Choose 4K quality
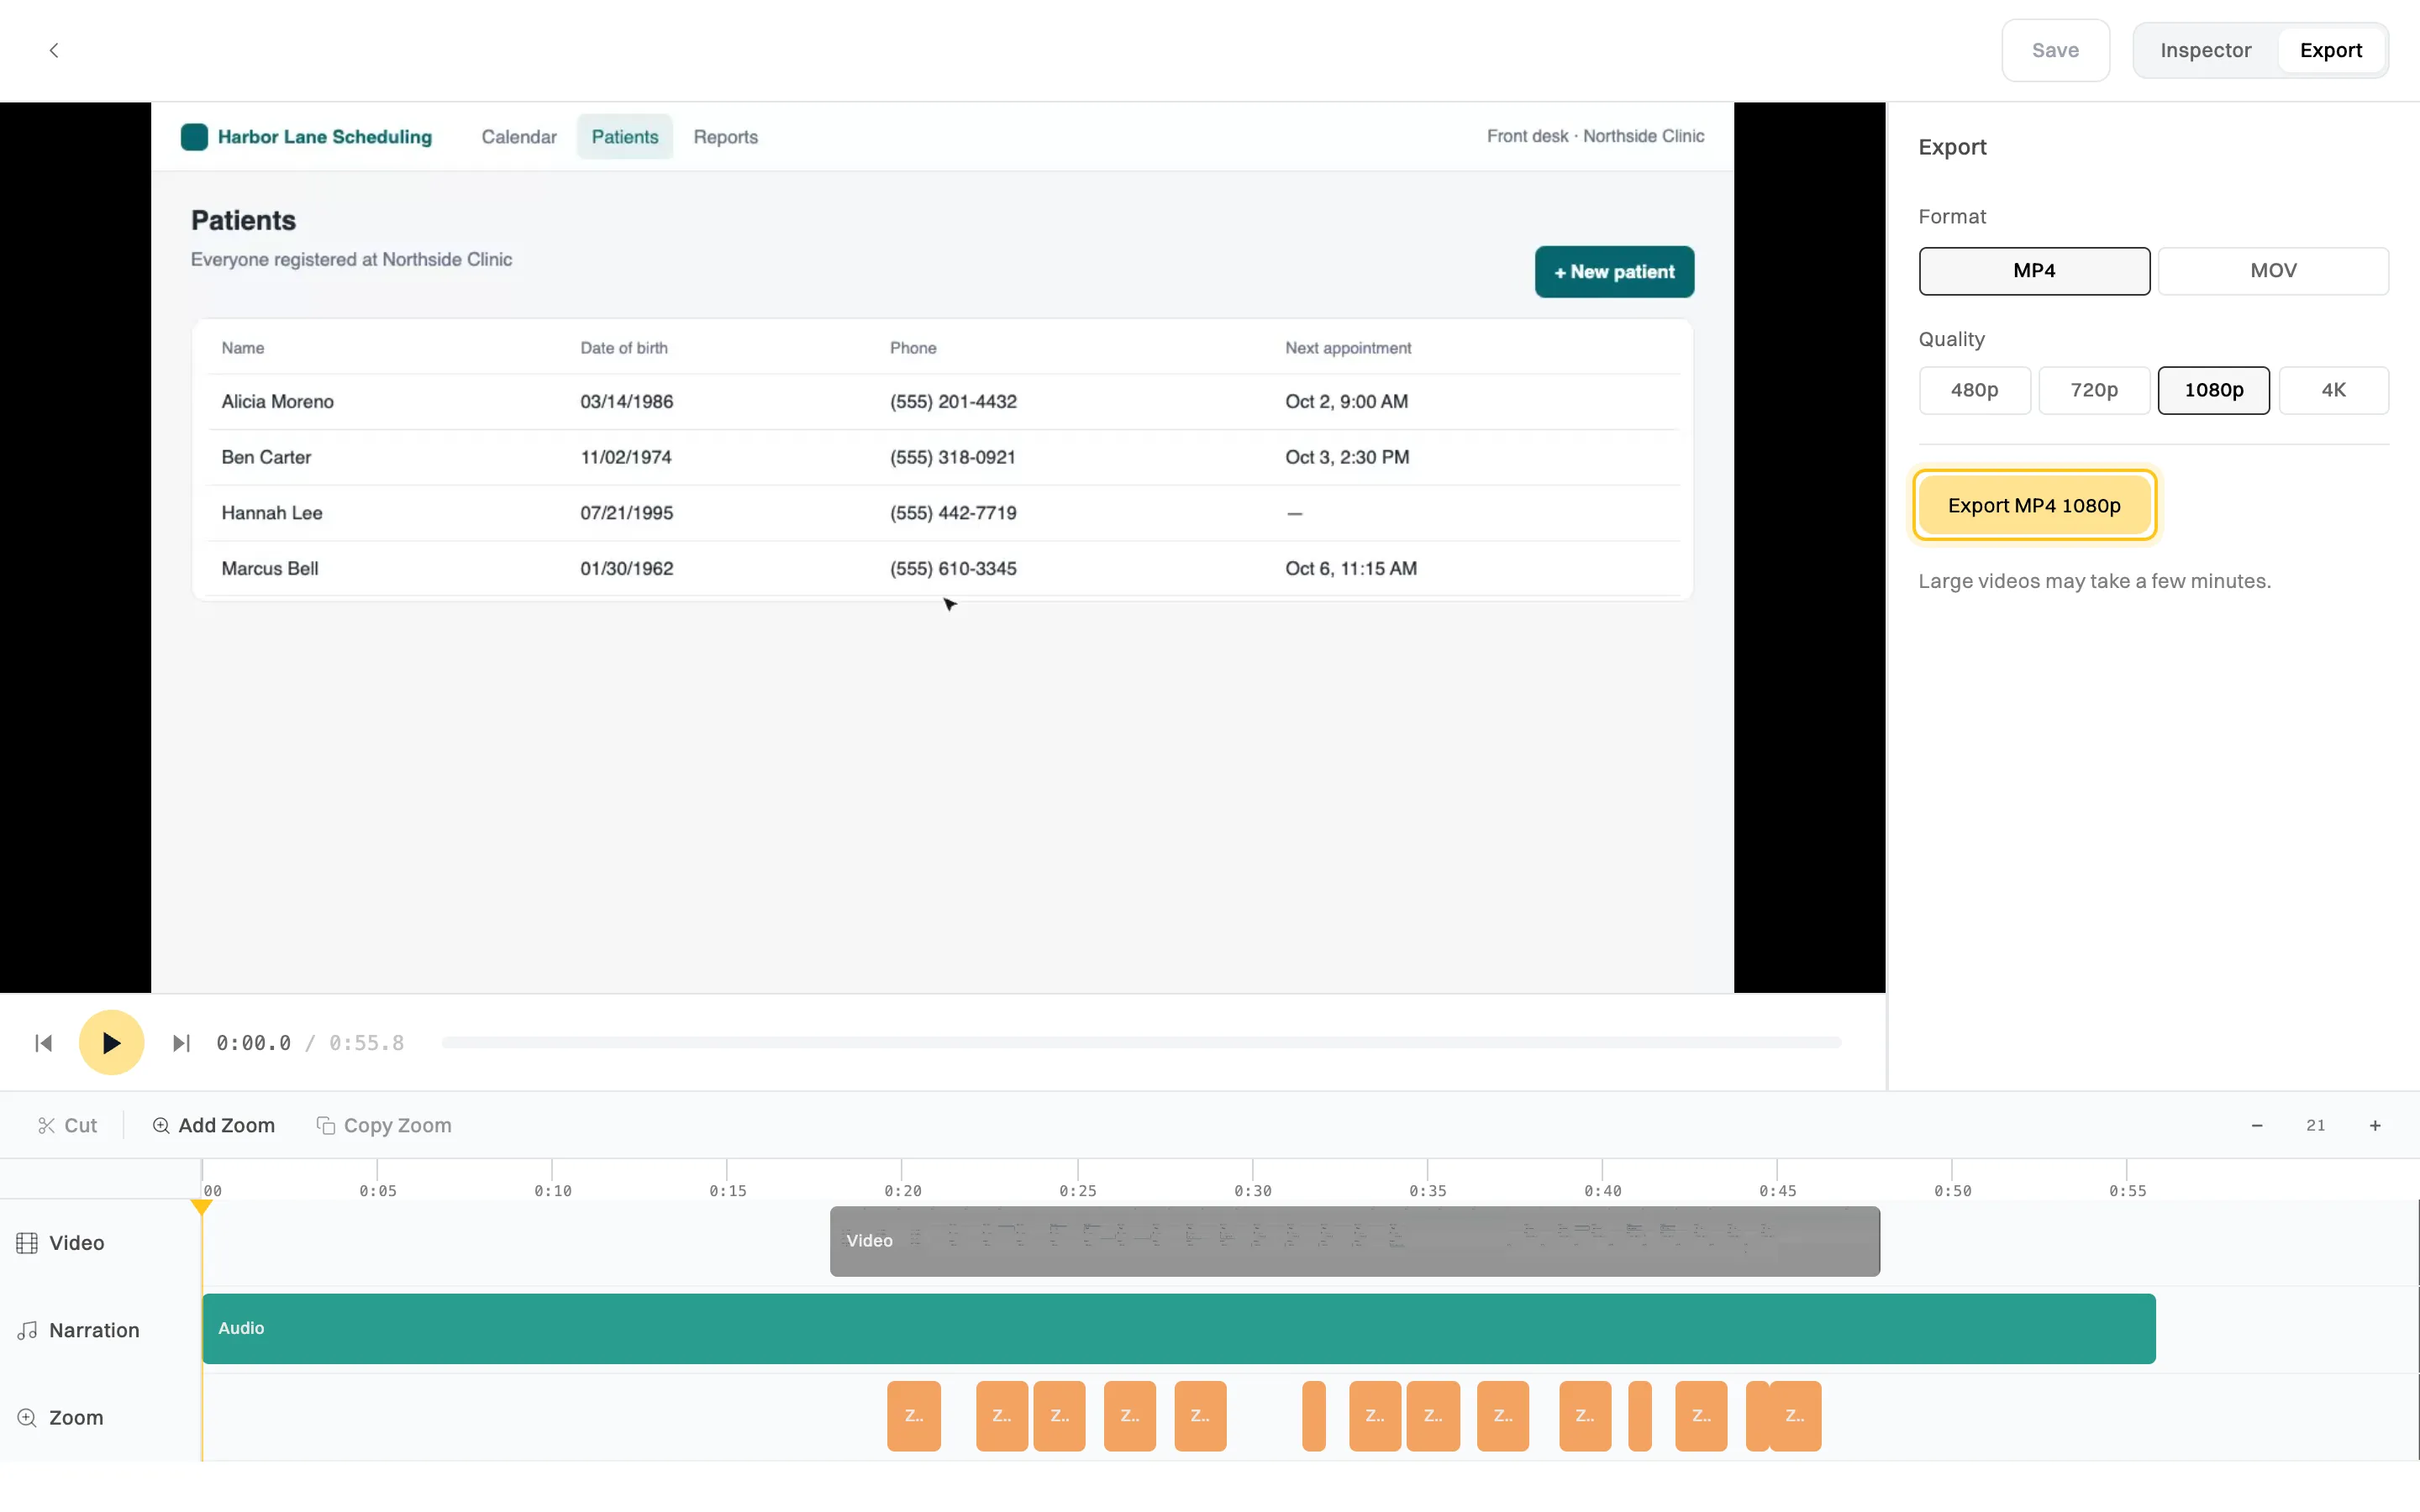The width and height of the screenshot is (2420, 1512). [x=2333, y=390]
